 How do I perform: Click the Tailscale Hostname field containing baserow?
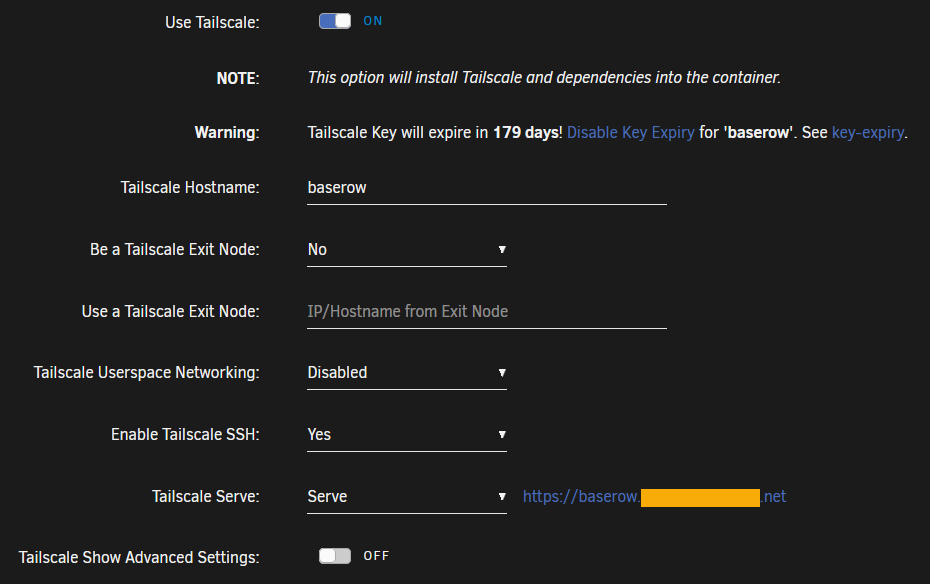487,188
